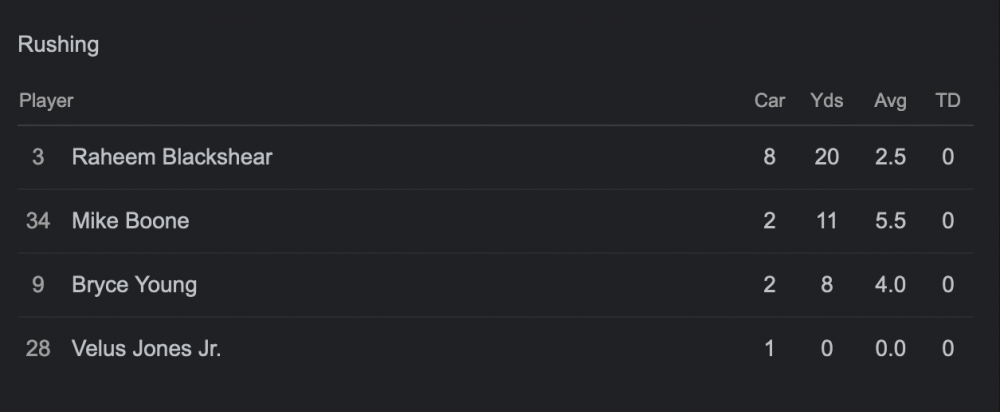Click Raheem Blackshear's player name
Viewport: 1000px width, 412px height.
pyautogui.click(x=172, y=157)
